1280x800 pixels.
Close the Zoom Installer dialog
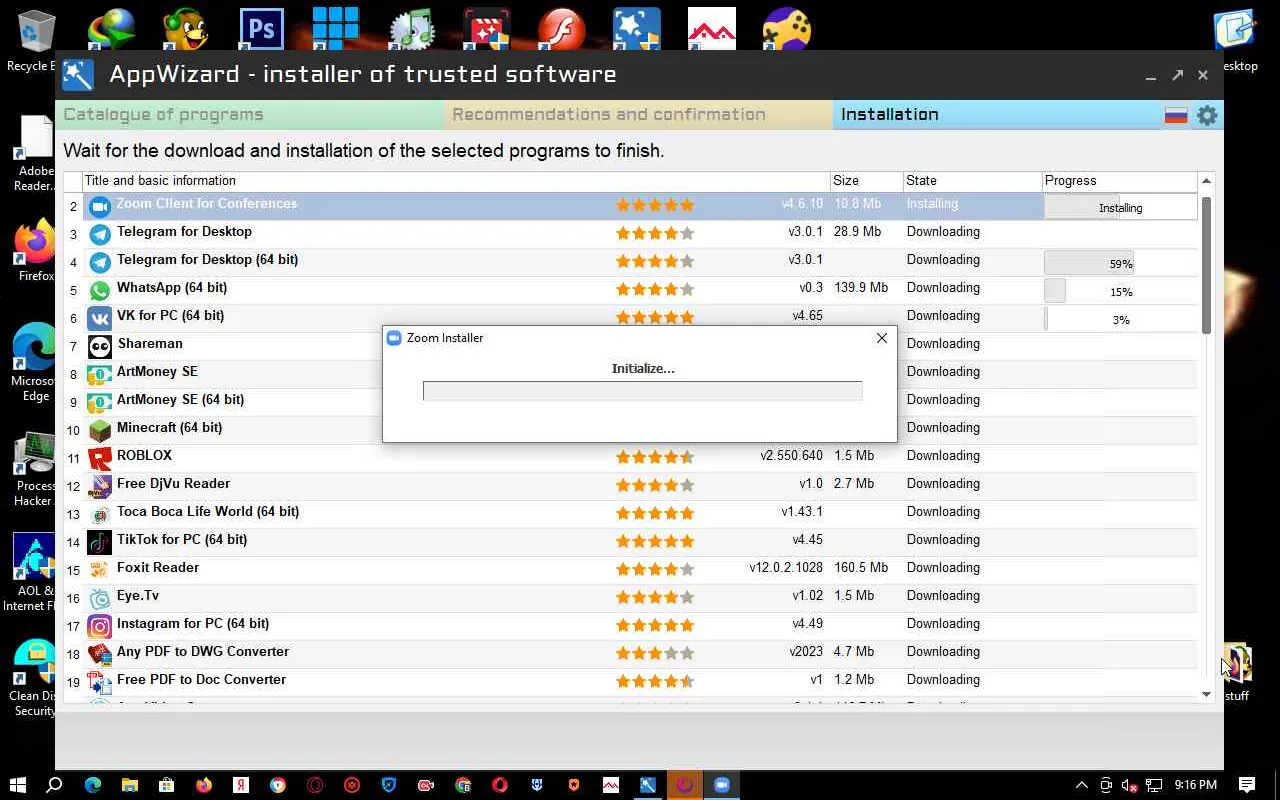[x=882, y=338]
